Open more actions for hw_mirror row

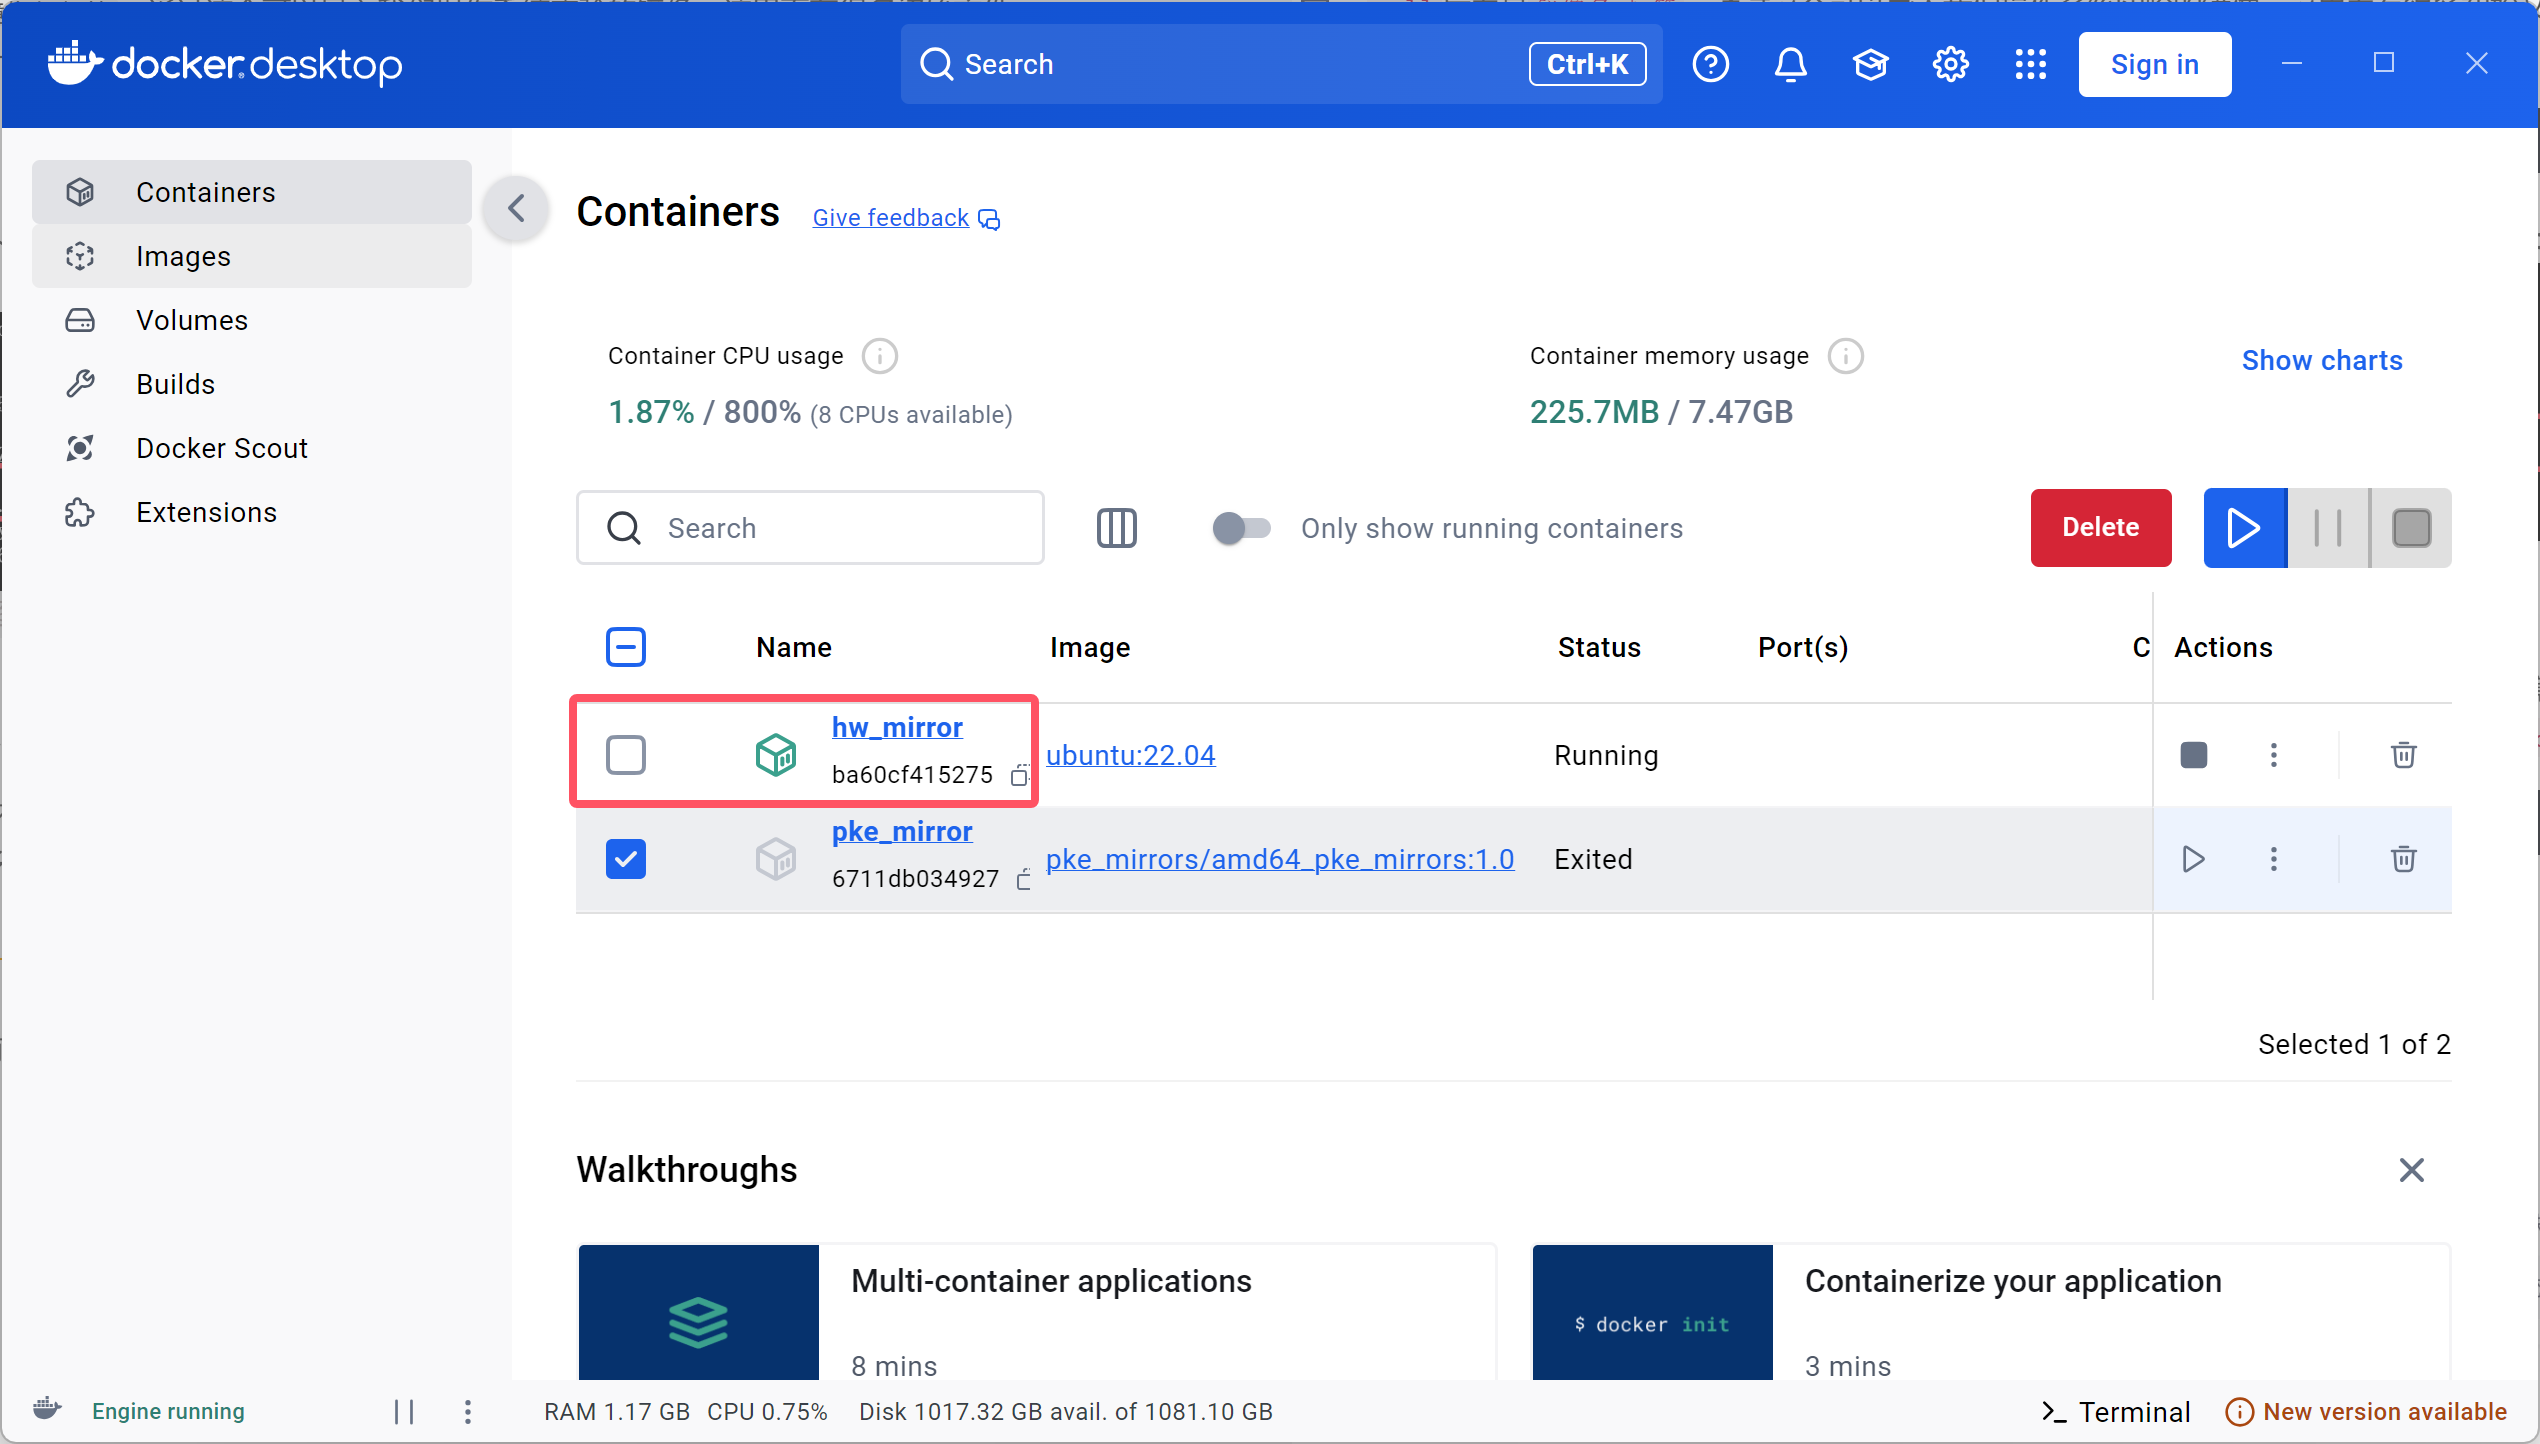click(x=2273, y=754)
